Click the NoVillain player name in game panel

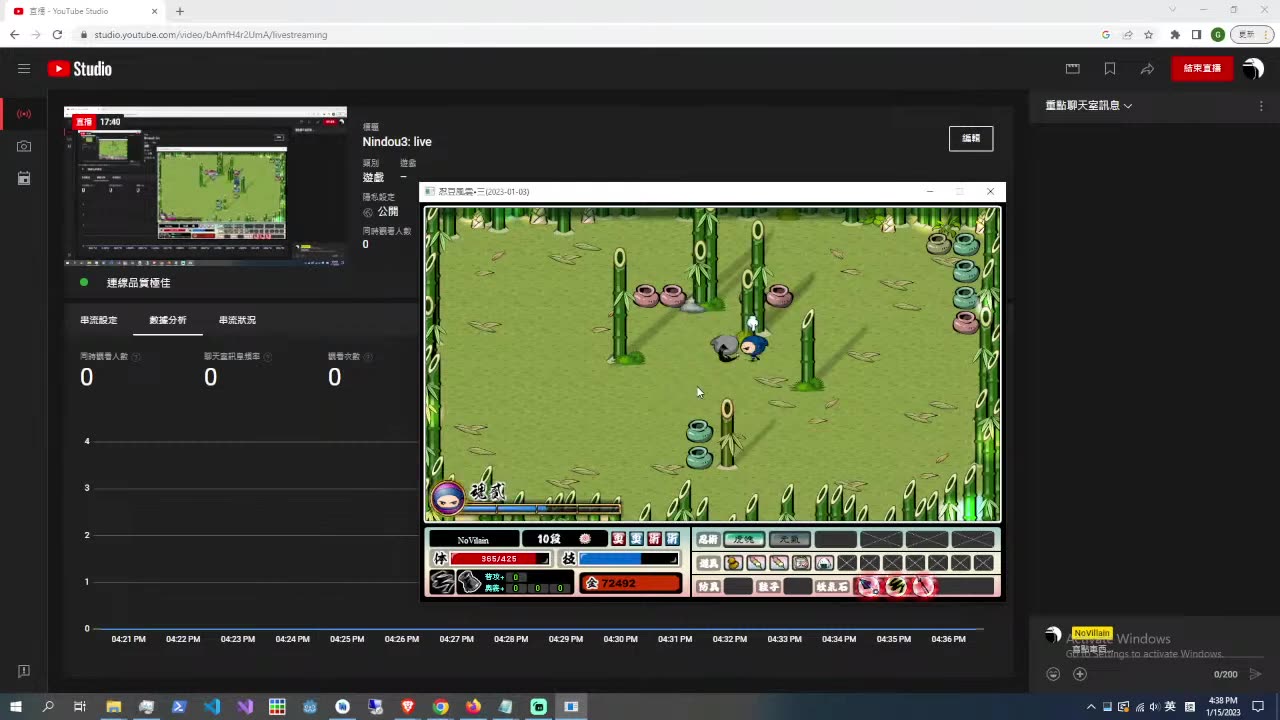474,539
